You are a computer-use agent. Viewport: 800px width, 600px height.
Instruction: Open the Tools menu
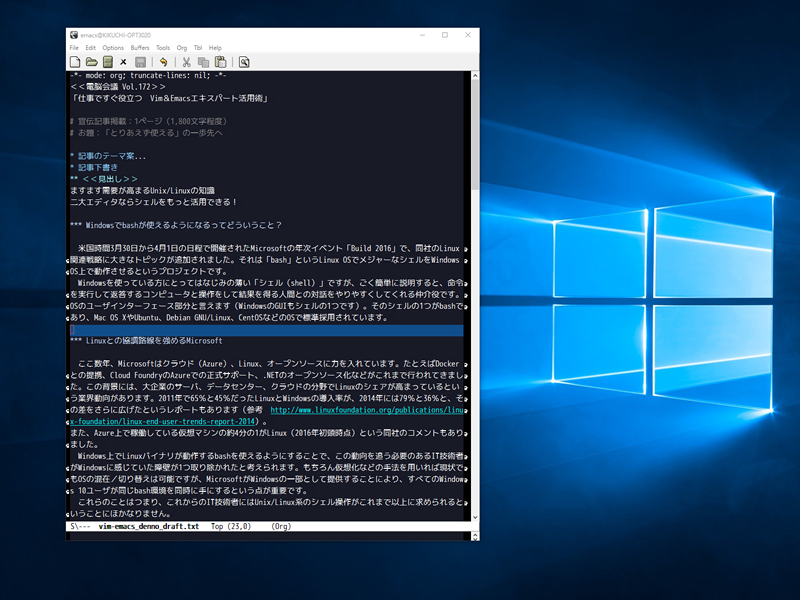163,48
